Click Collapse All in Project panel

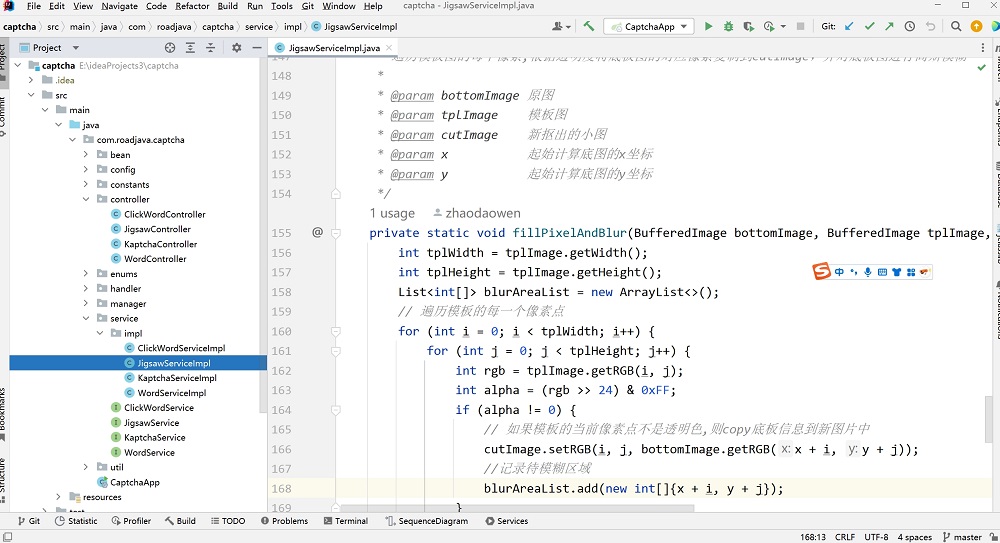(210, 47)
